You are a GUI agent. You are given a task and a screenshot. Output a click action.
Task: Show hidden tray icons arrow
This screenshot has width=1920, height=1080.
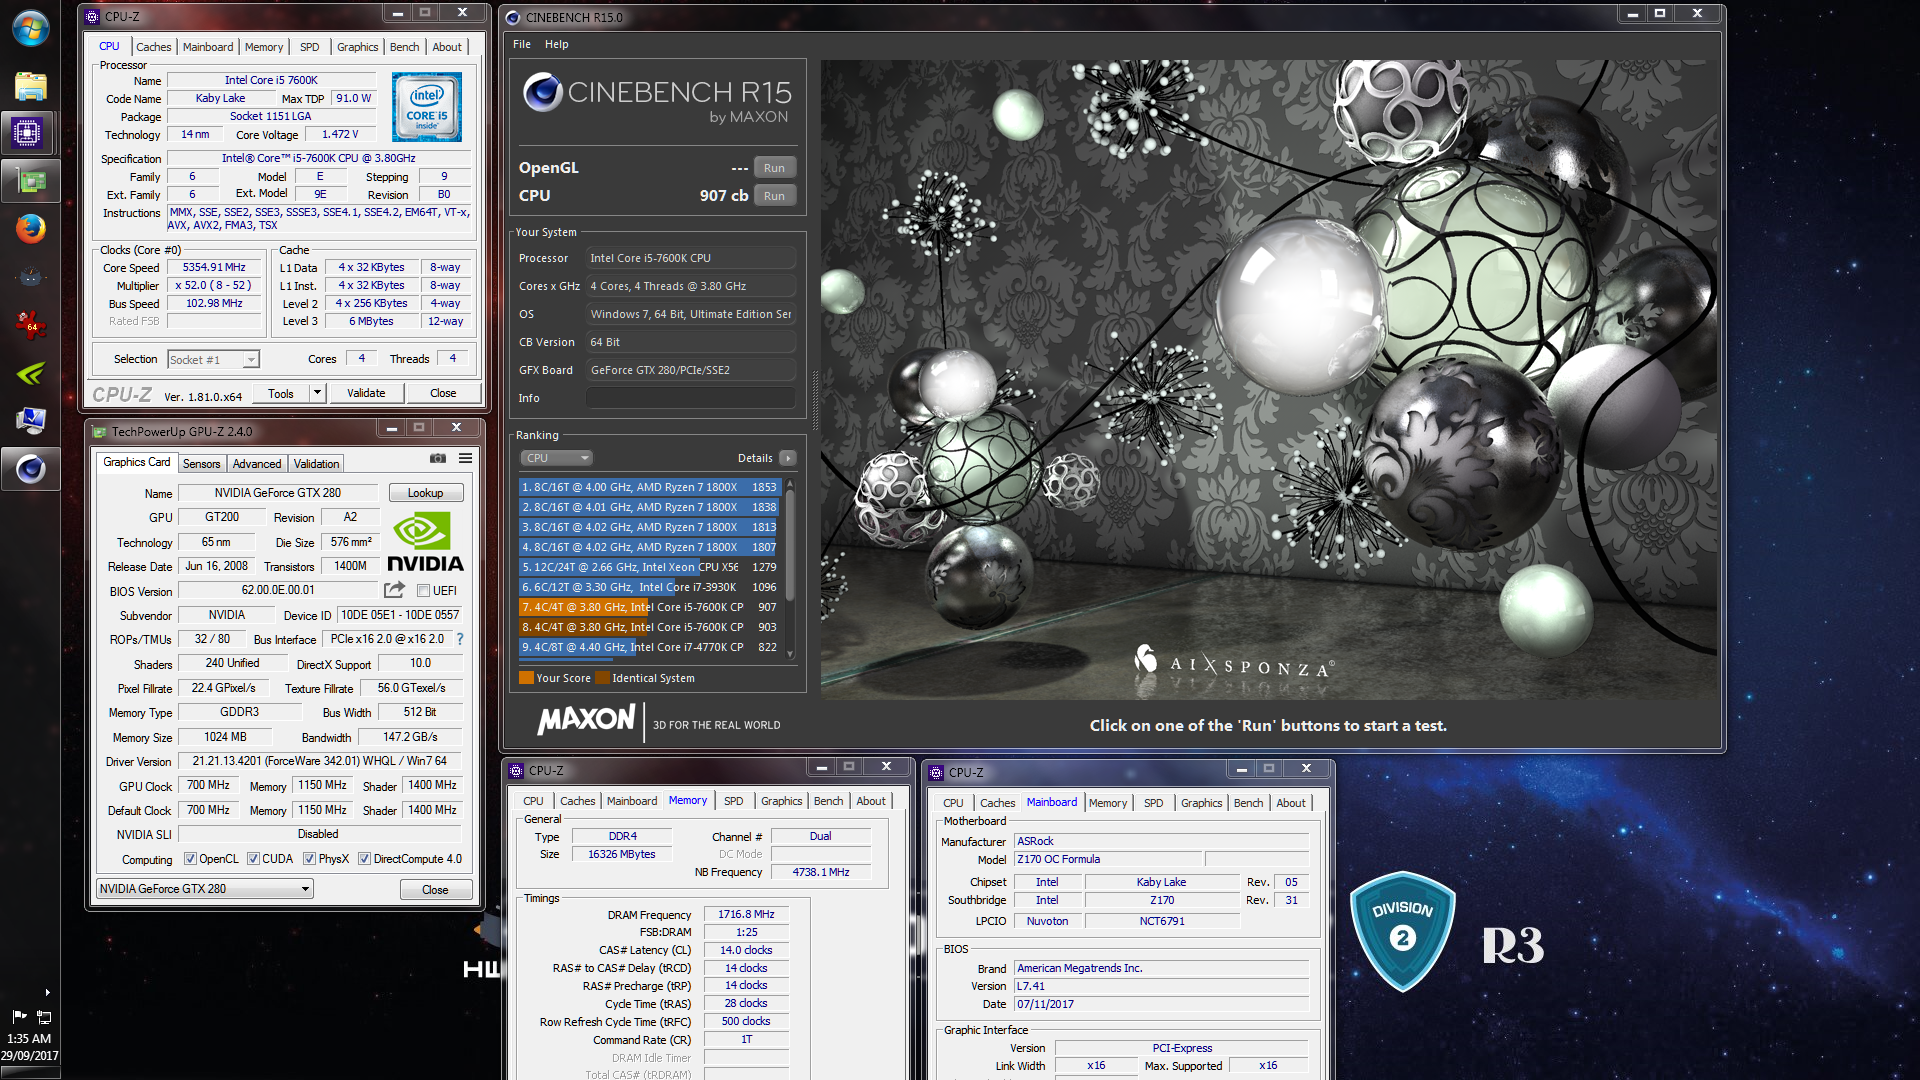(47, 992)
